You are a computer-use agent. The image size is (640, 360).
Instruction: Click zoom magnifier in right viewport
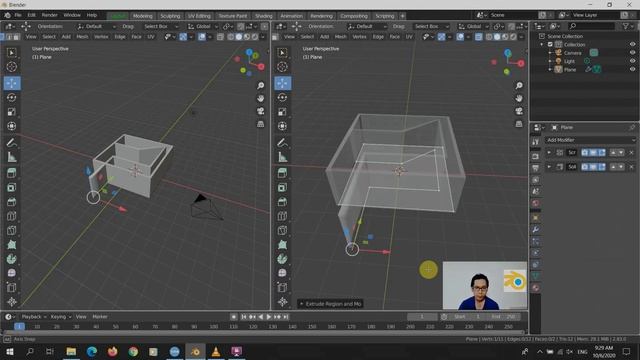(519, 86)
